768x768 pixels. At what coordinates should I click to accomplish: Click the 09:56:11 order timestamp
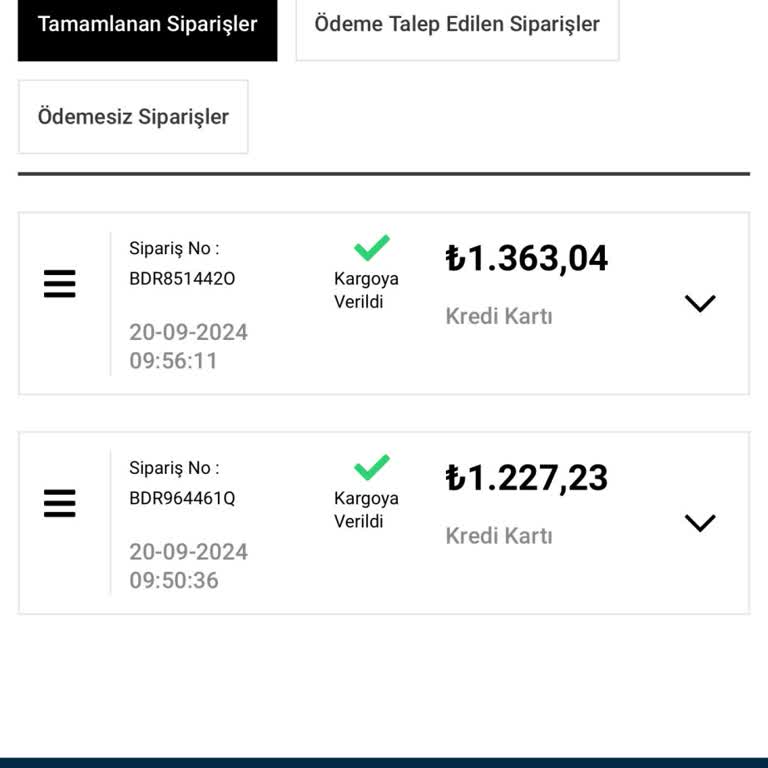tap(173, 361)
